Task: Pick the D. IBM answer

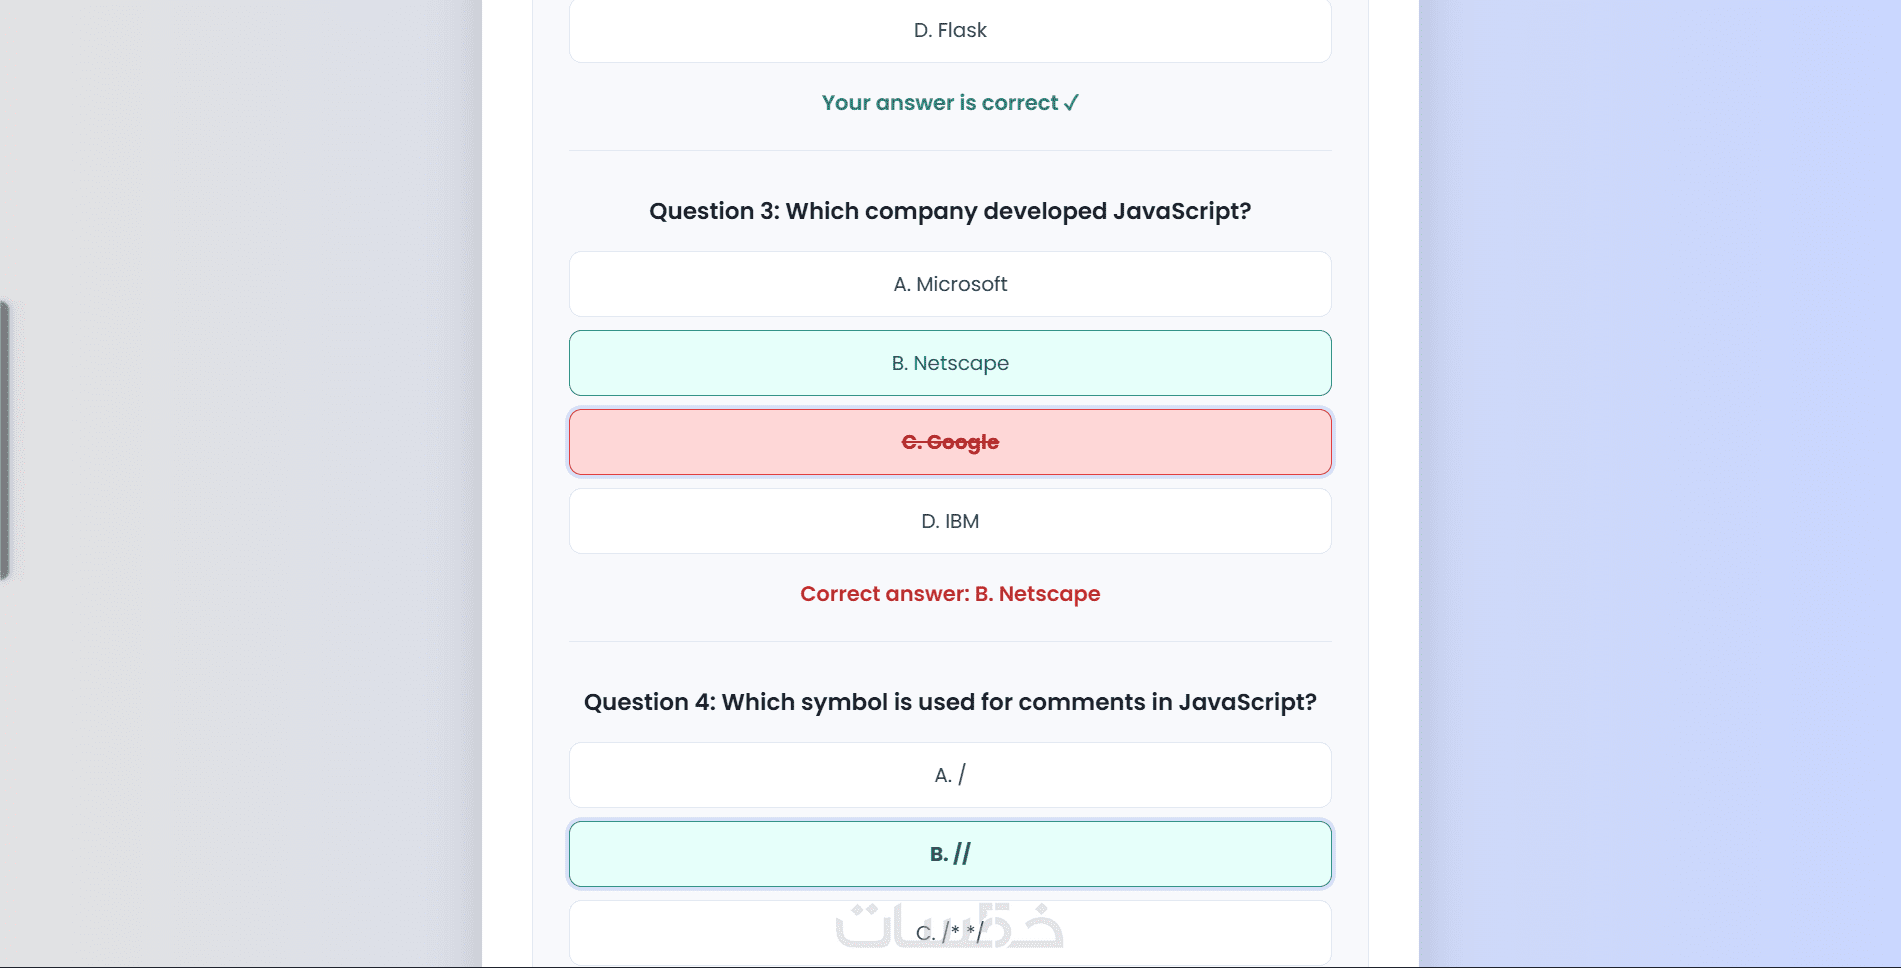Action: 950,521
